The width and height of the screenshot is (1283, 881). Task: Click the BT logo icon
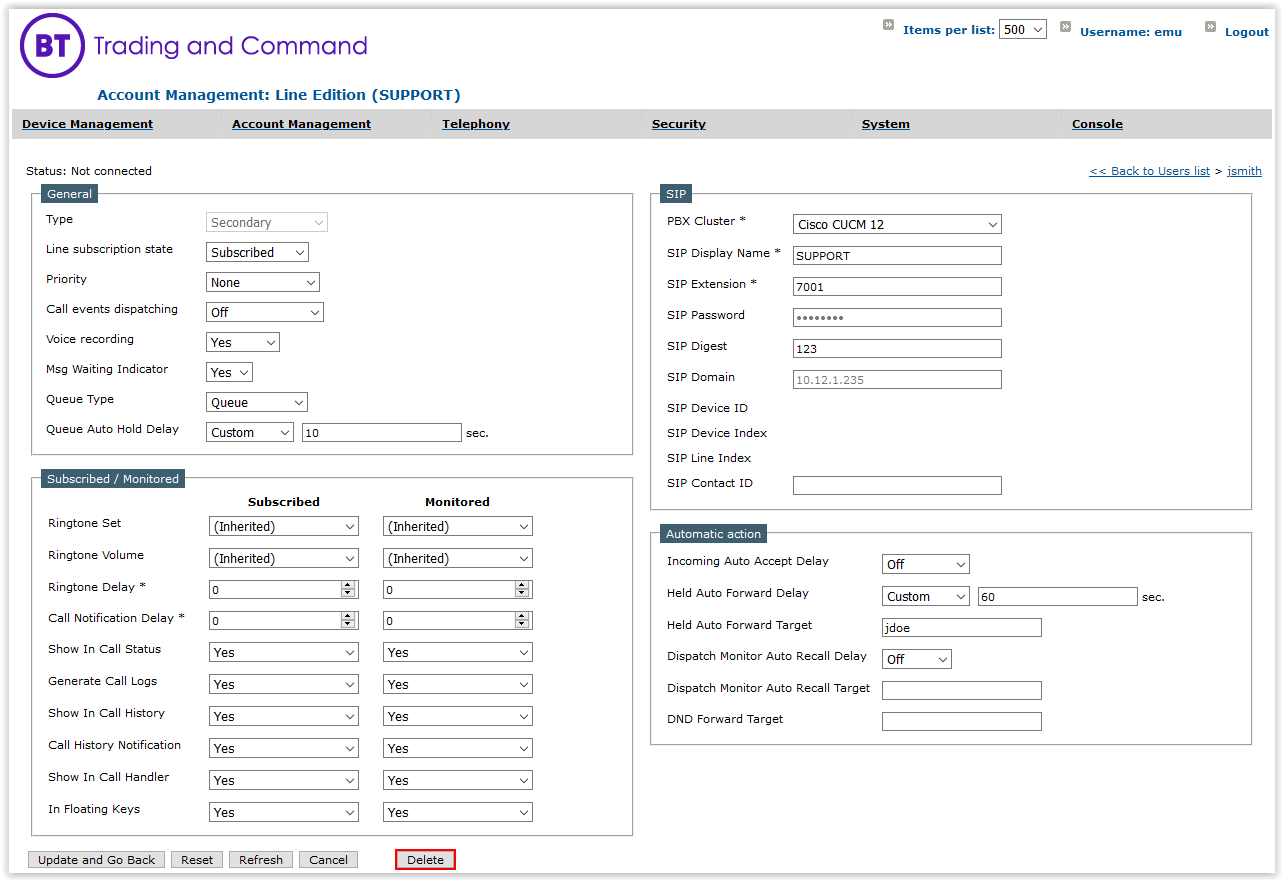click(x=52, y=45)
